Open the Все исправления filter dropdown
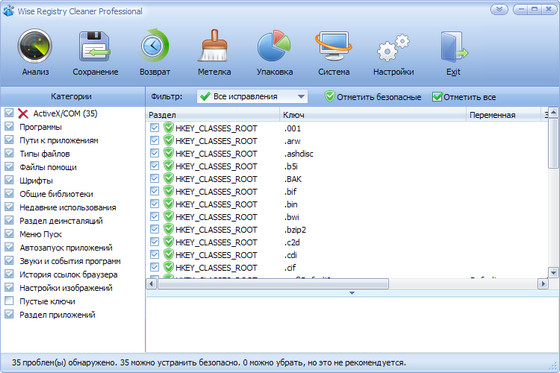The width and height of the screenshot is (560, 373). coord(252,96)
